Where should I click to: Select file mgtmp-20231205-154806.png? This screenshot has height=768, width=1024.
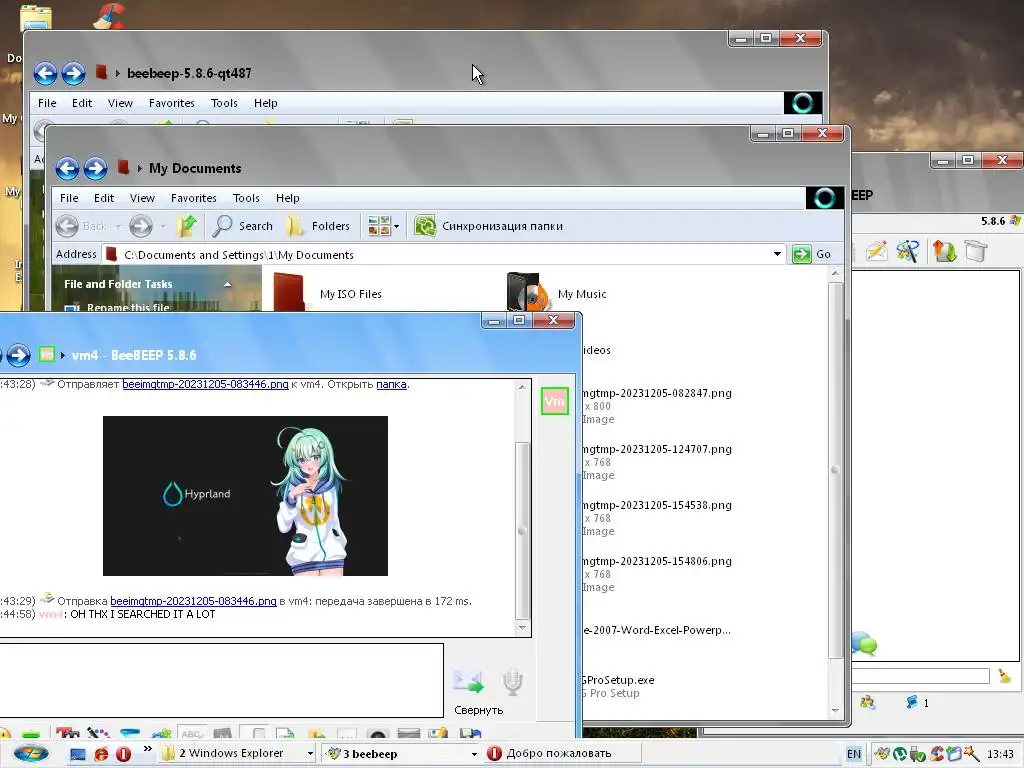click(656, 561)
